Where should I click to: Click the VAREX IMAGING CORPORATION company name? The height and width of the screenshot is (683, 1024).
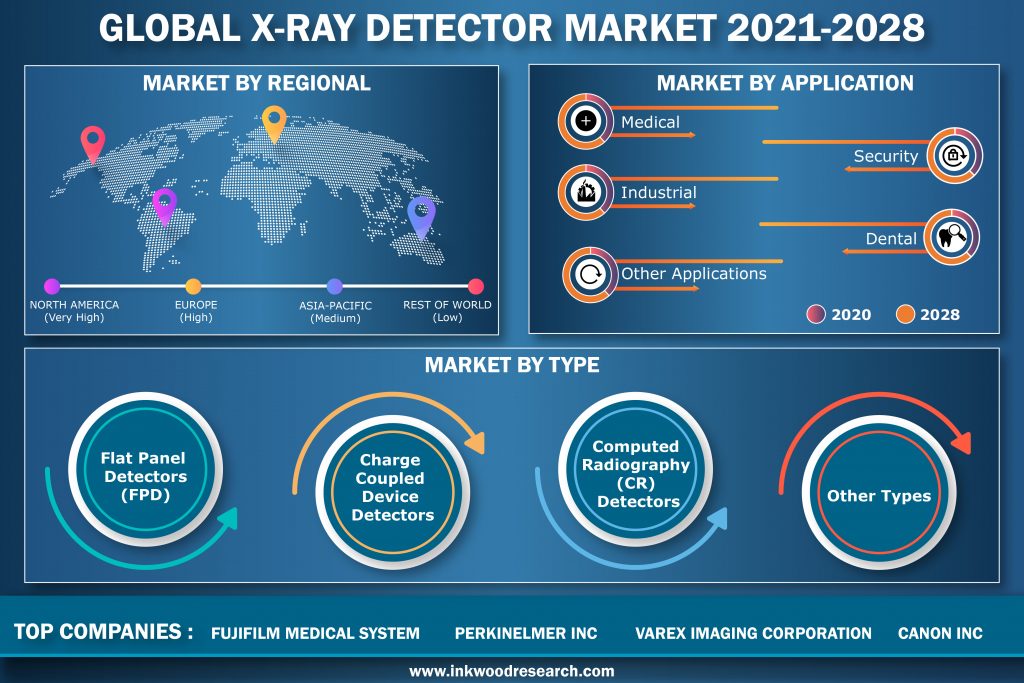click(753, 633)
